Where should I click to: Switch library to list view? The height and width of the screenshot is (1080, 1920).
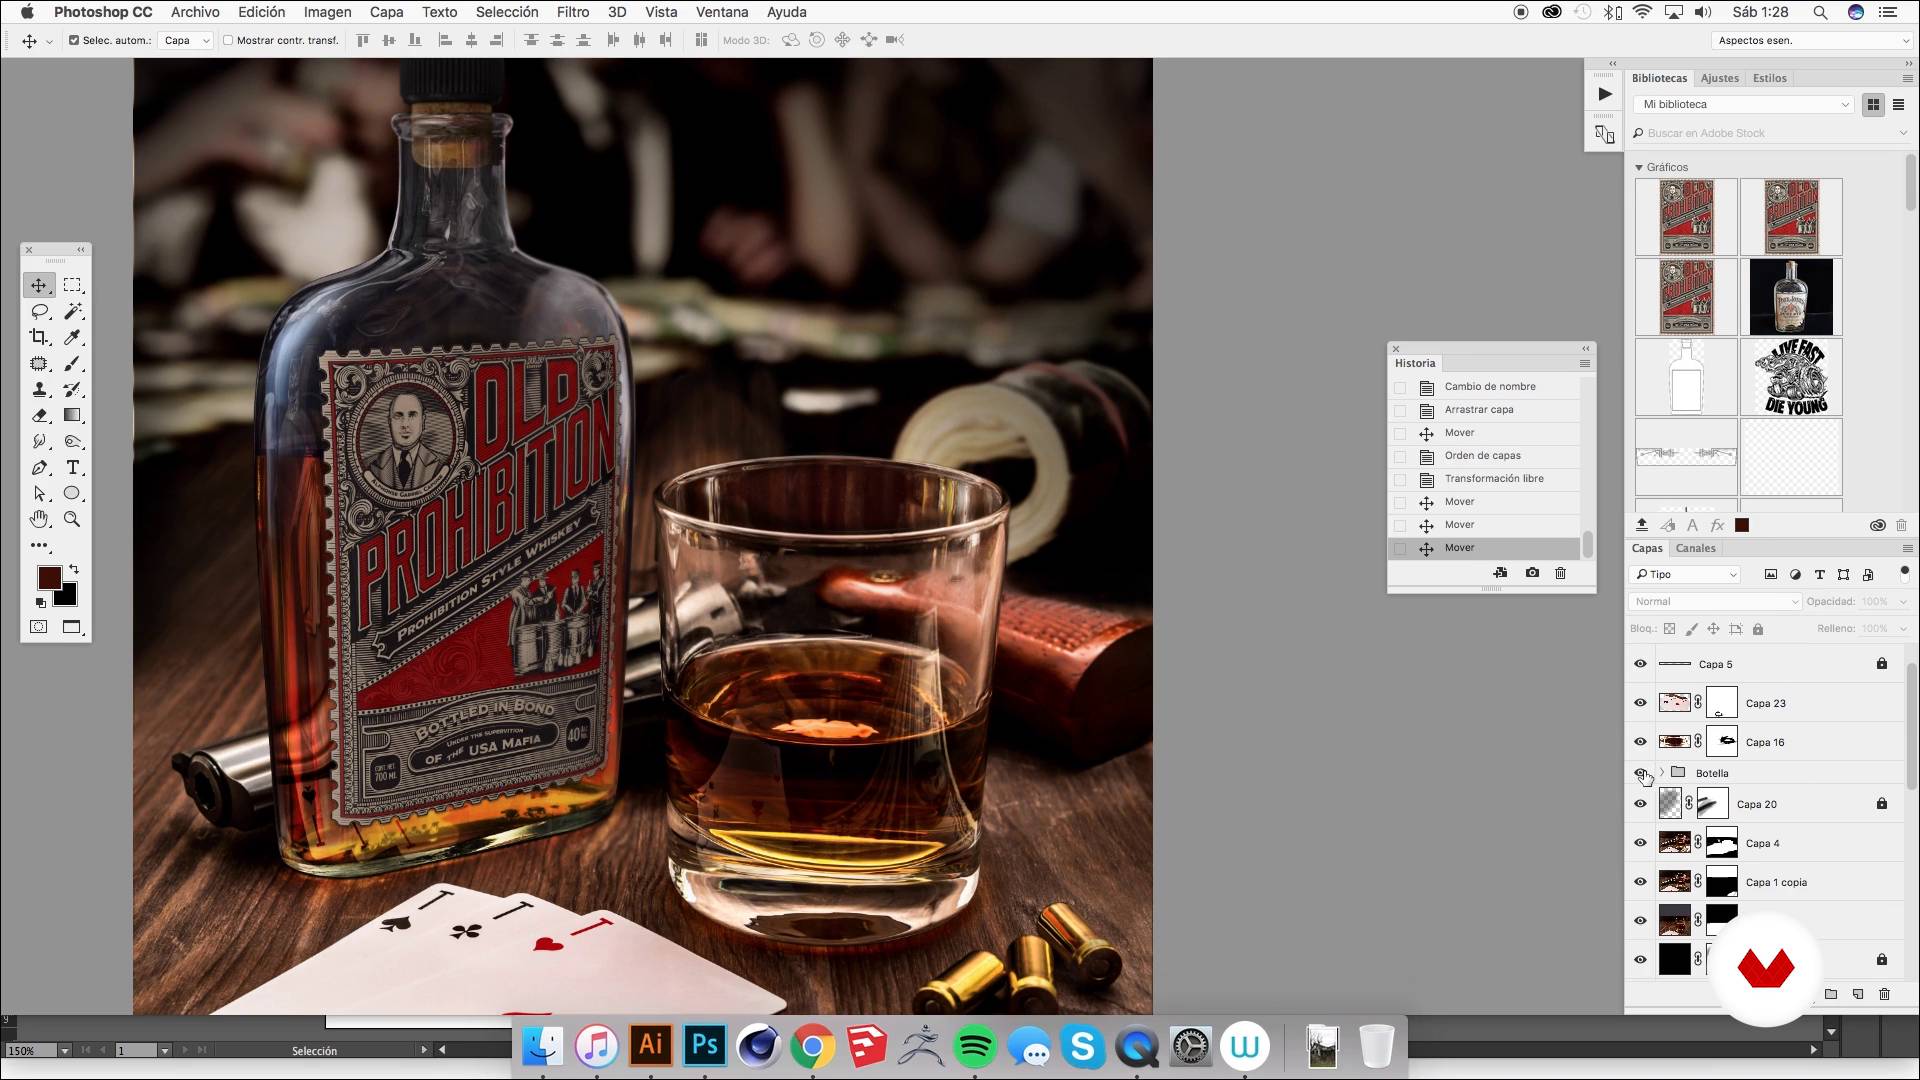click(1898, 104)
